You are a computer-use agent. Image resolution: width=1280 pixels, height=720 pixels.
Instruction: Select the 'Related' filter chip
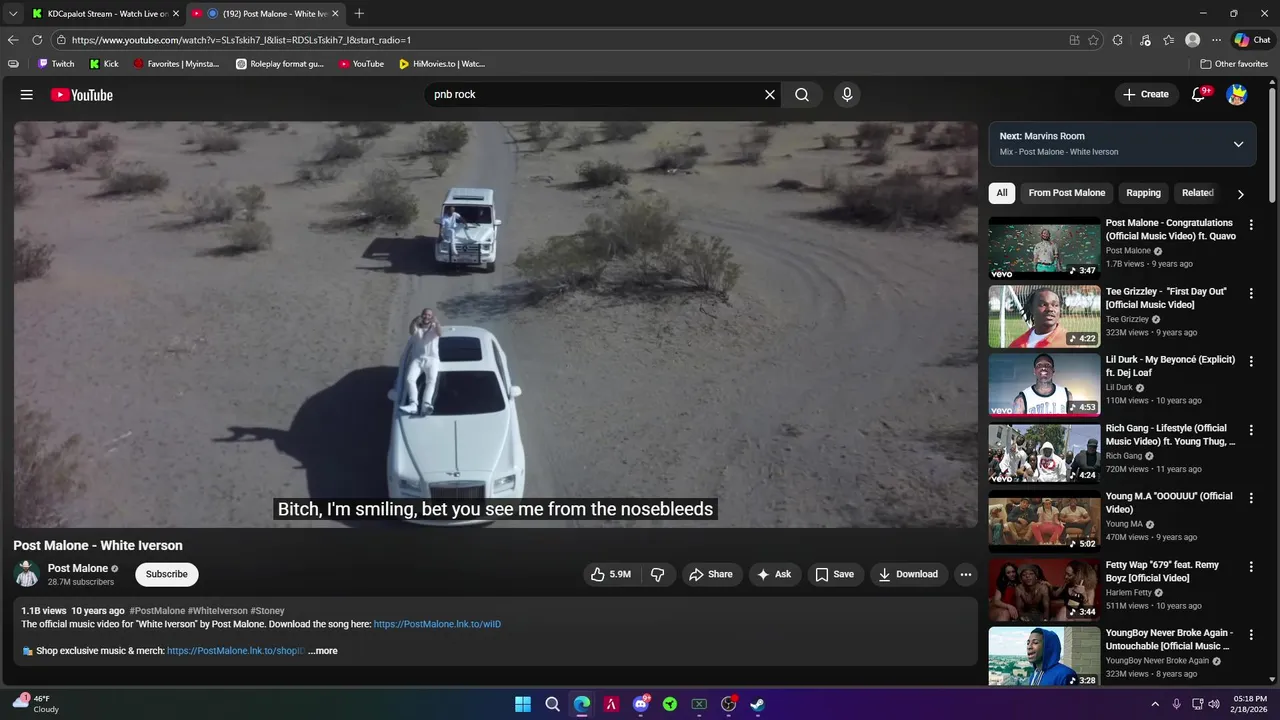(1197, 193)
